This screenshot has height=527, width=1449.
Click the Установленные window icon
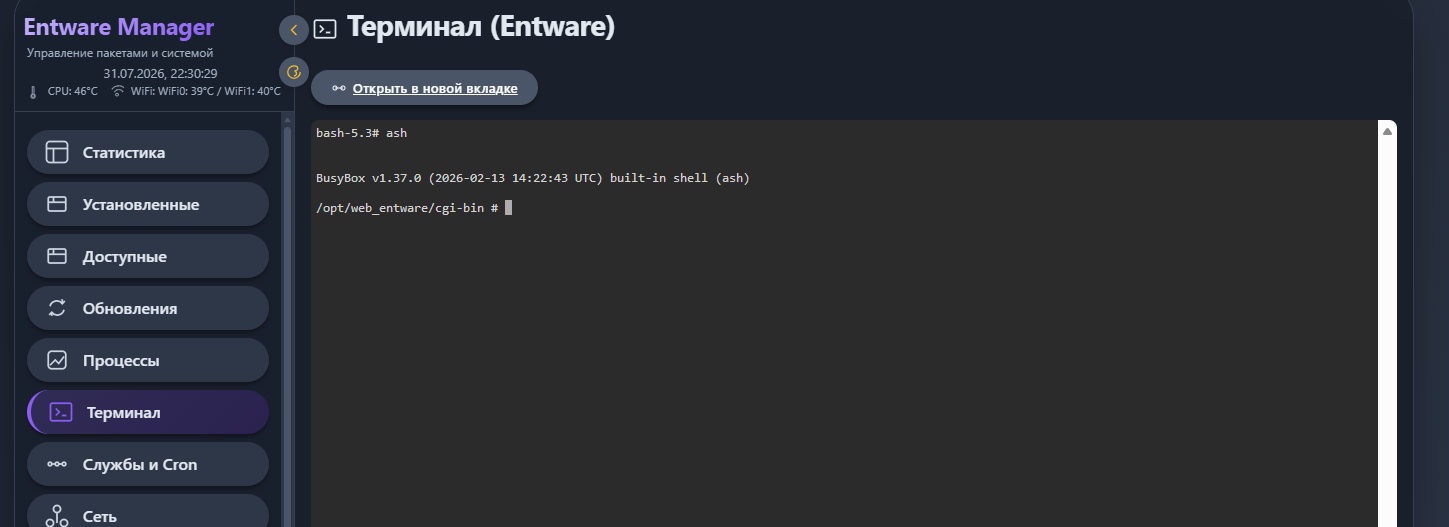click(x=57, y=204)
